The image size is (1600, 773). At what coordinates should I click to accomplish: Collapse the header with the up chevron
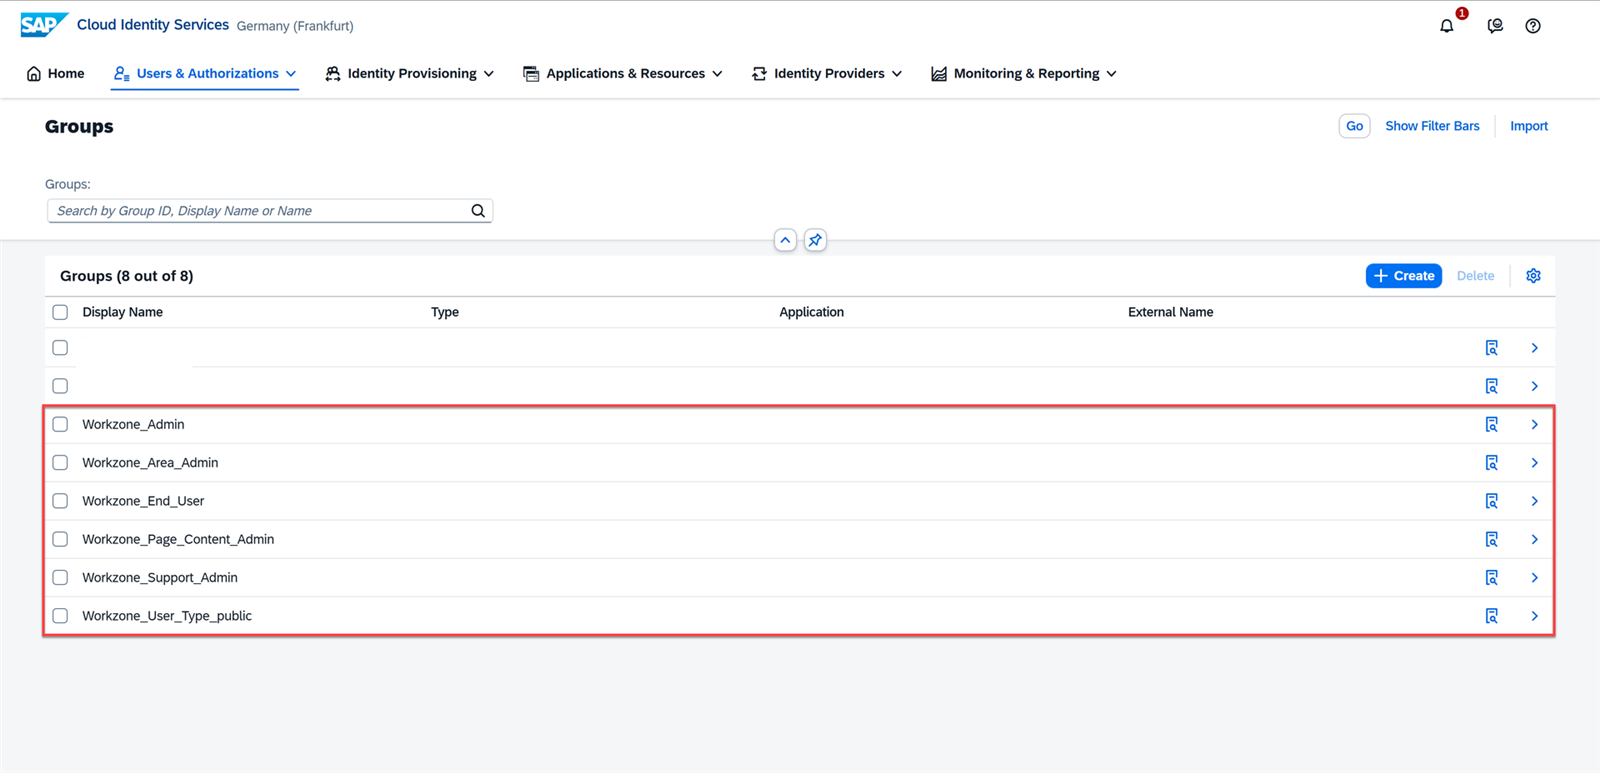(785, 240)
